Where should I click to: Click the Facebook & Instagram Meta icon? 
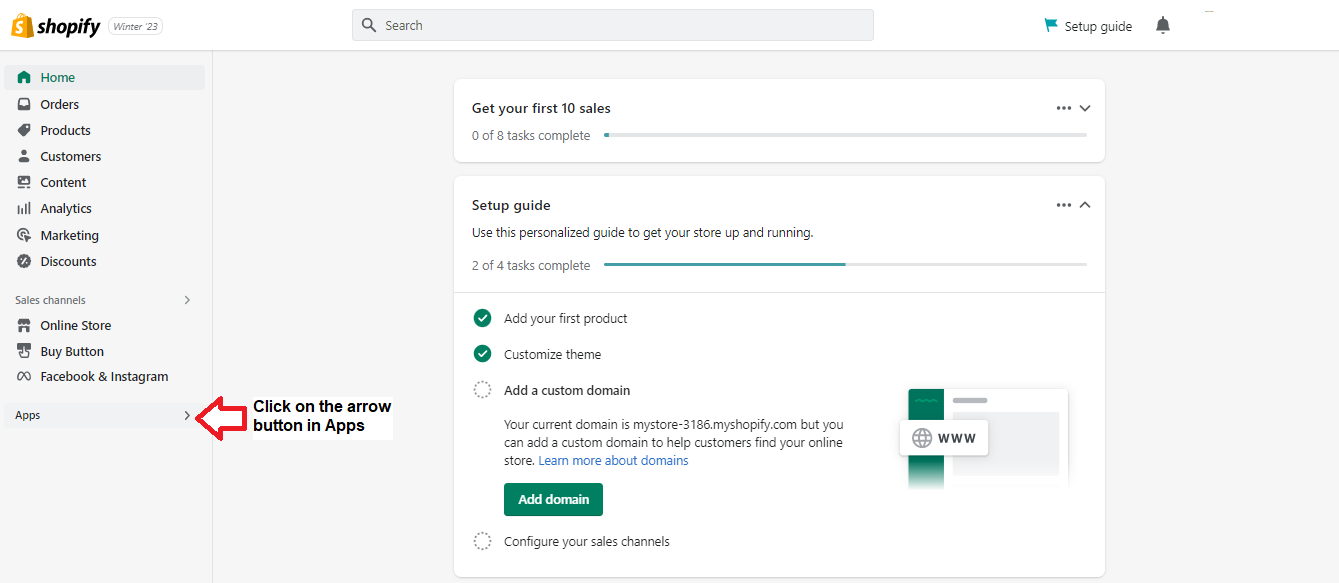click(x=24, y=377)
